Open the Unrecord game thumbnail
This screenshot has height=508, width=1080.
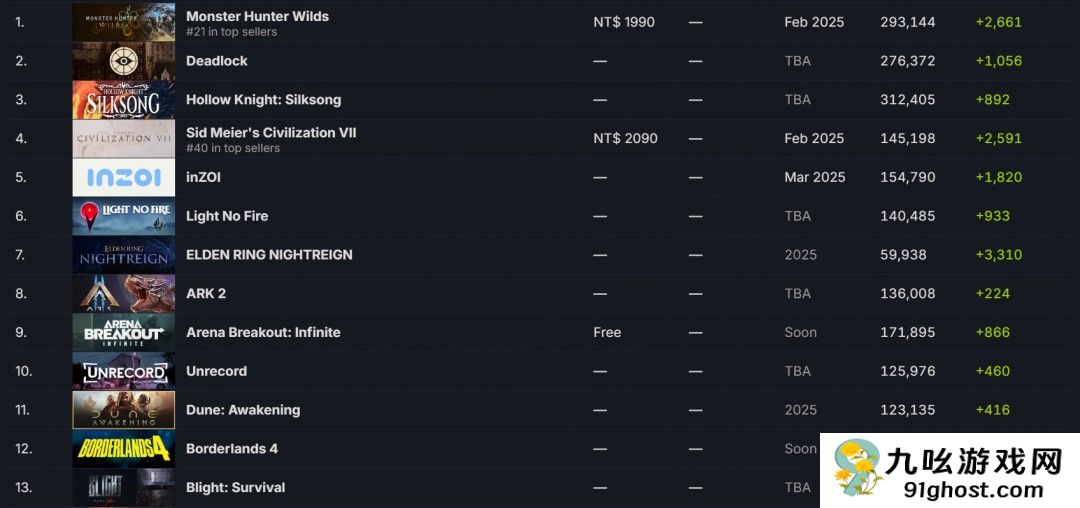point(123,371)
